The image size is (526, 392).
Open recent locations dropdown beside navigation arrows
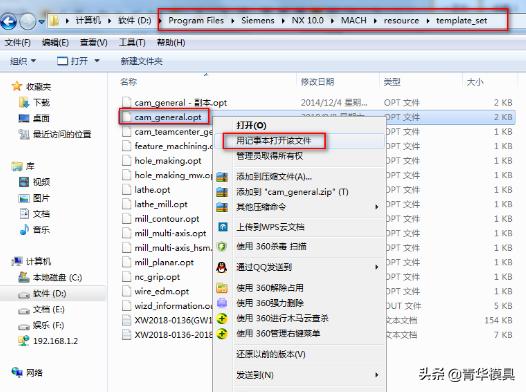[42, 22]
